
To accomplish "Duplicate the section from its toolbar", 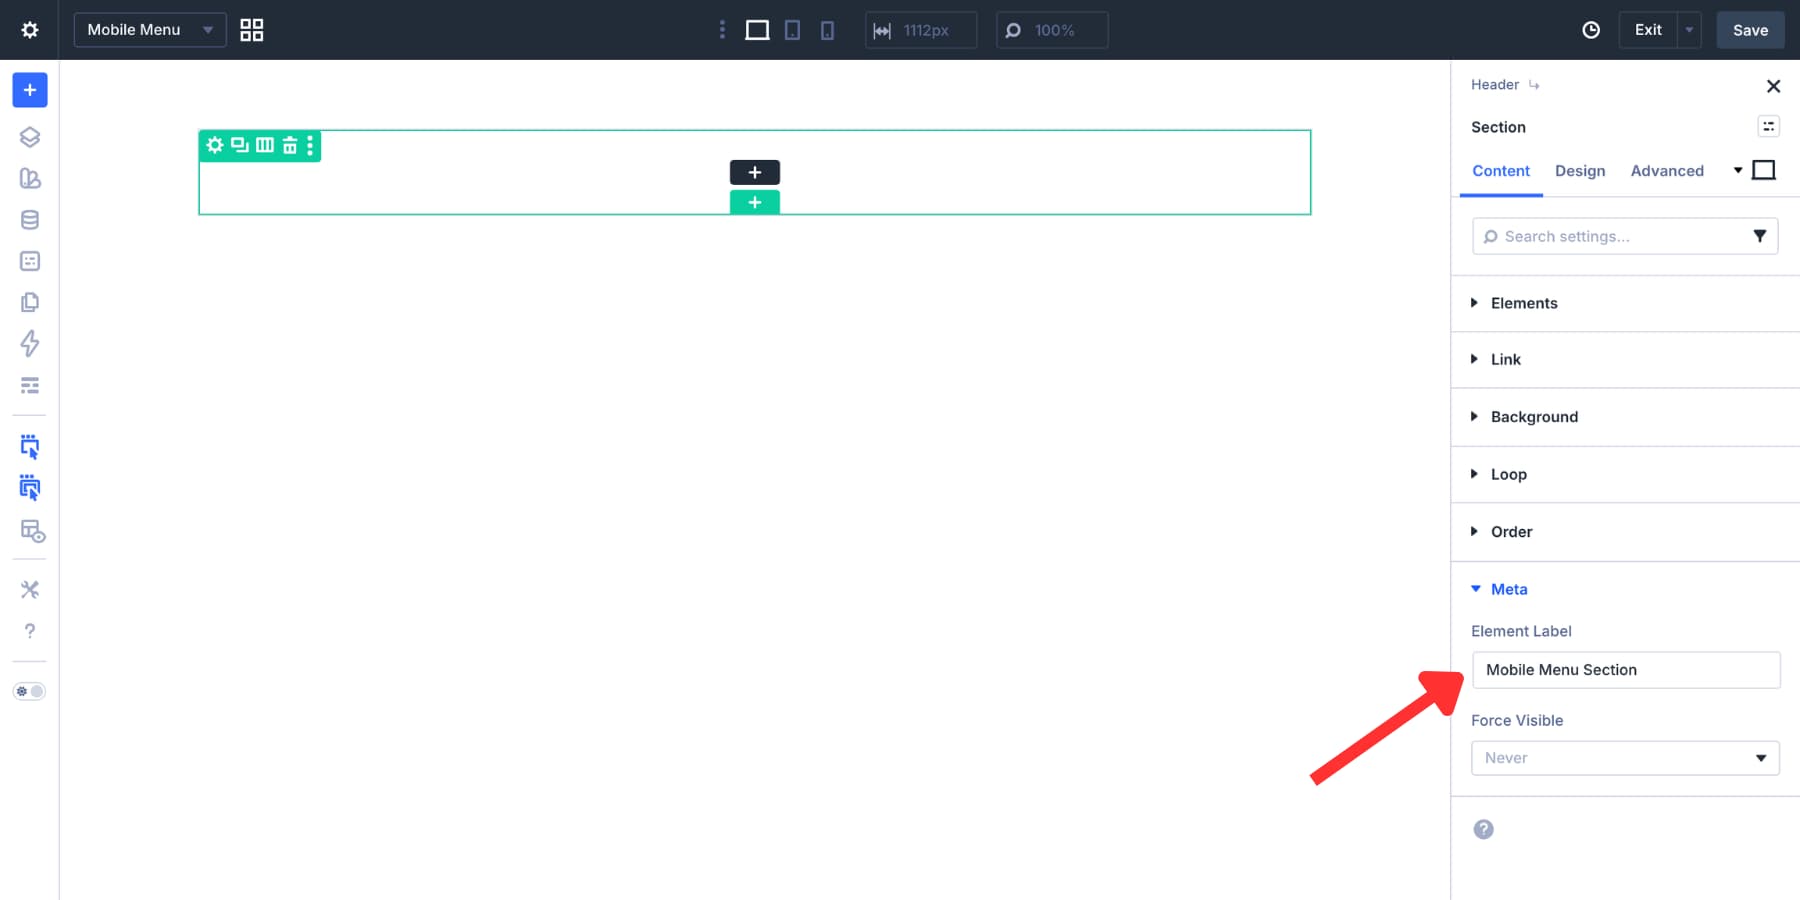I will (x=240, y=145).
